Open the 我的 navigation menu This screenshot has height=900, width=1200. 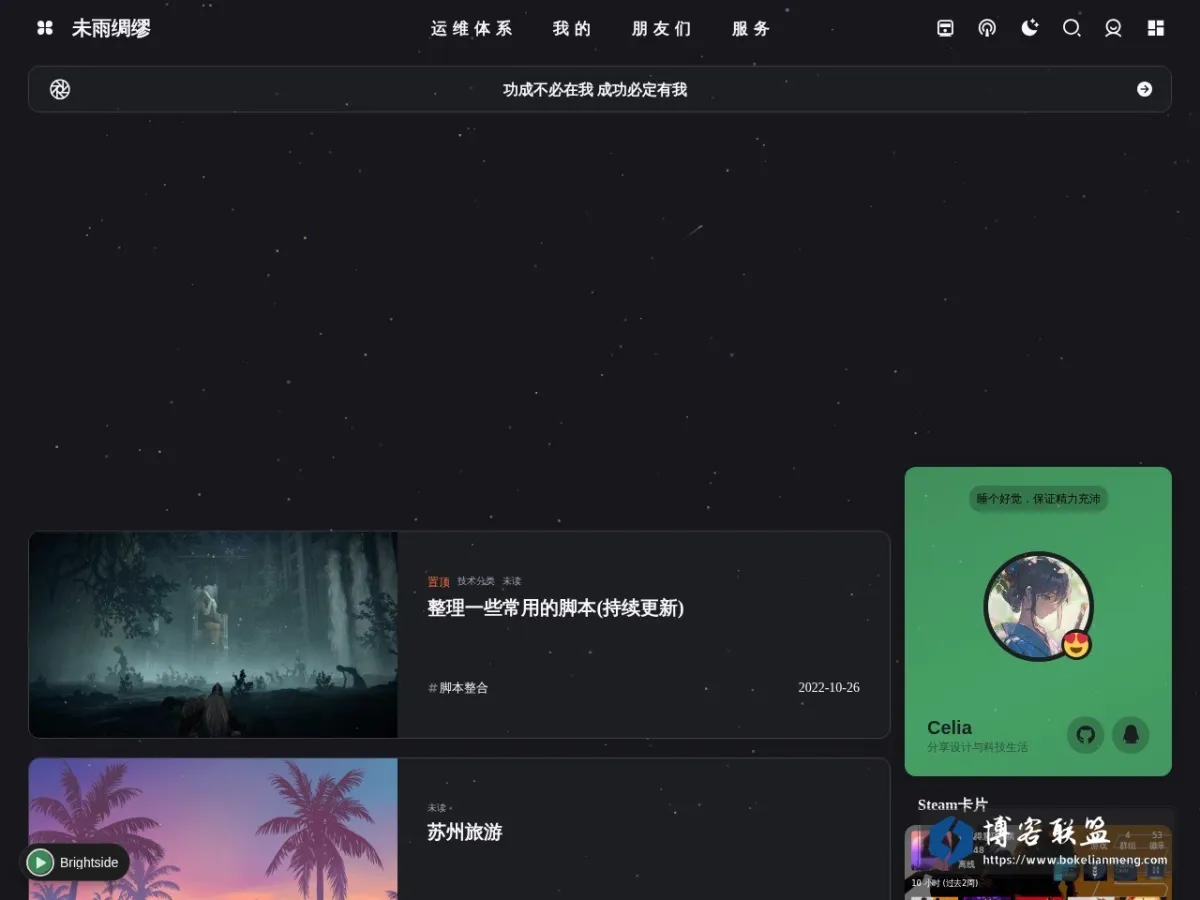(573, 29)
